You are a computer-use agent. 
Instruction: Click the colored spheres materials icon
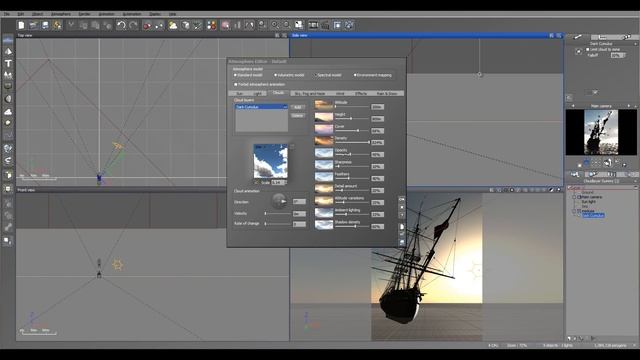tap(211, 25)
